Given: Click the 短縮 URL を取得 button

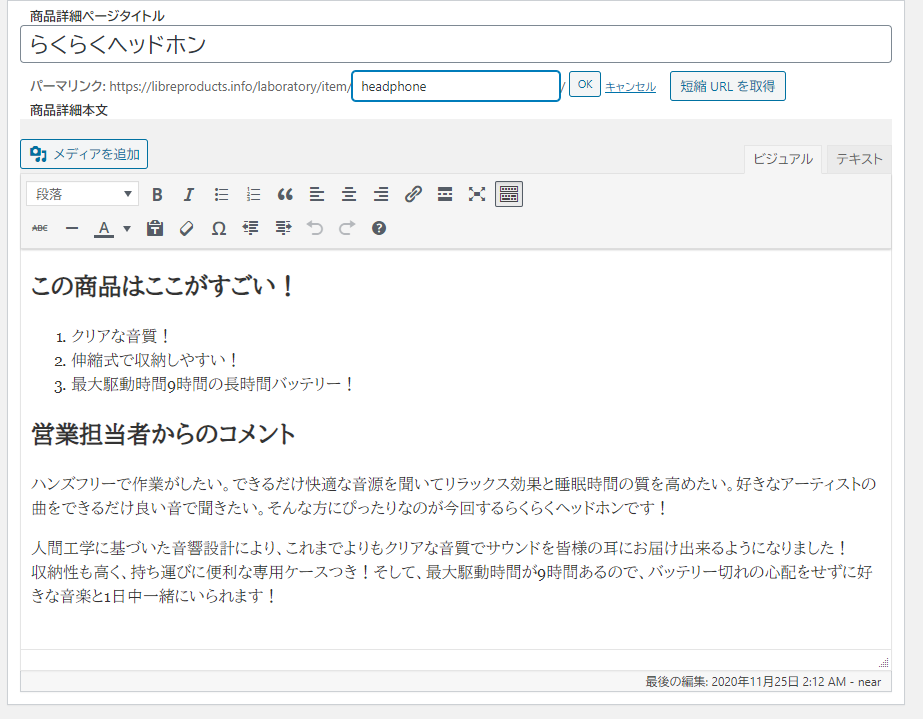Looking at the screenshot, I should click(728, 86).
